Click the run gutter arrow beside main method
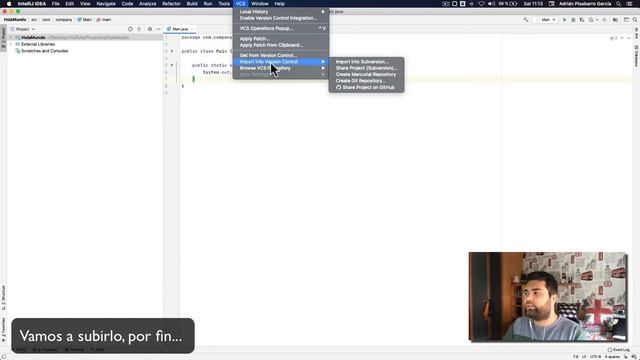Screen dimensions: 640x360 click(x=172, y=65)
